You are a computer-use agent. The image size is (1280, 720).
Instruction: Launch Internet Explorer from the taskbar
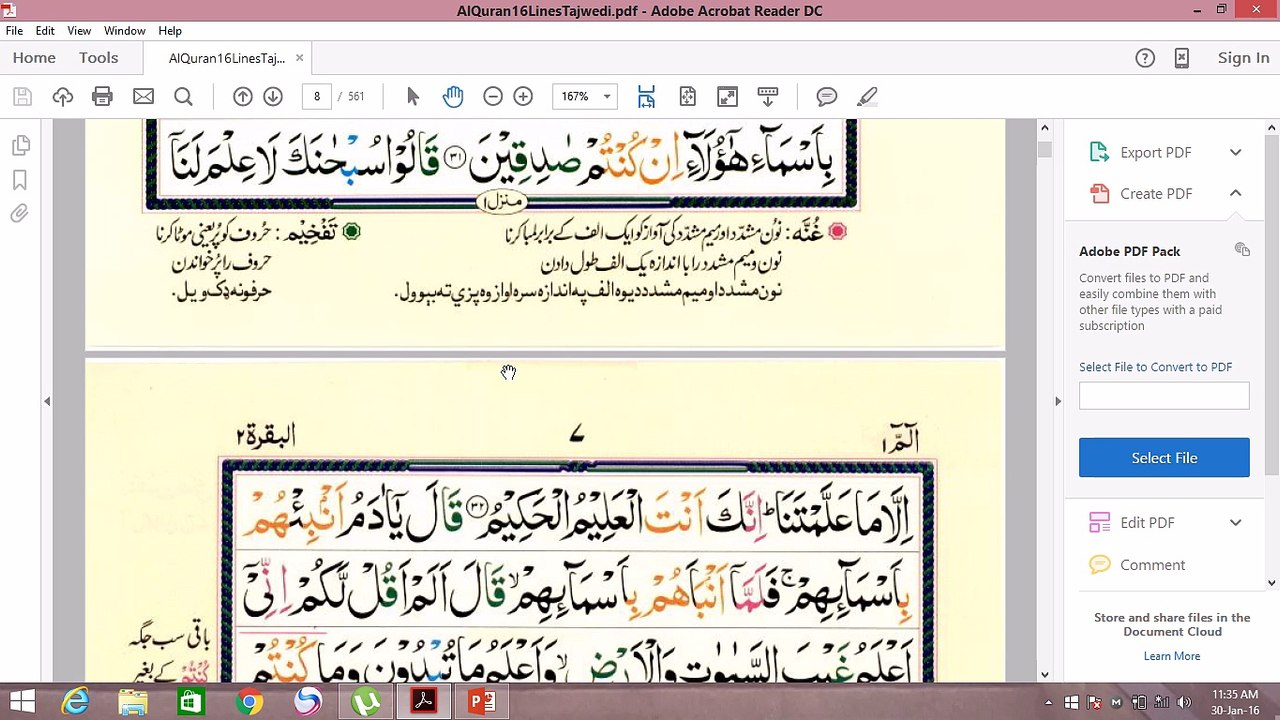click(x=75, y=702)
